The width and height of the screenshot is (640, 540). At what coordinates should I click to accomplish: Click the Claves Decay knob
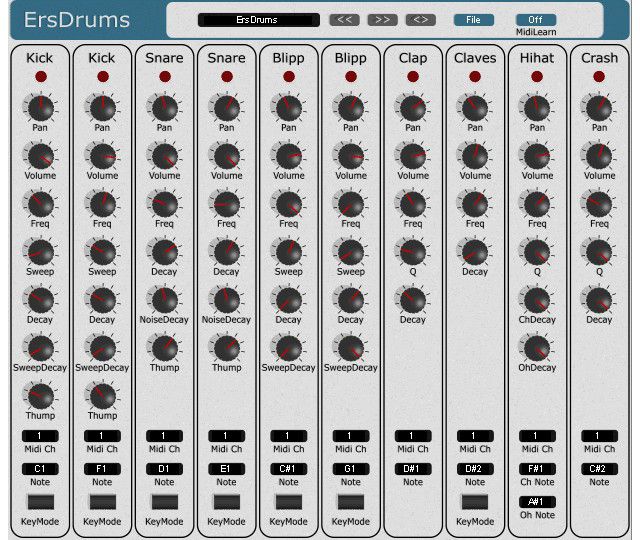click(x=475, y=252)
